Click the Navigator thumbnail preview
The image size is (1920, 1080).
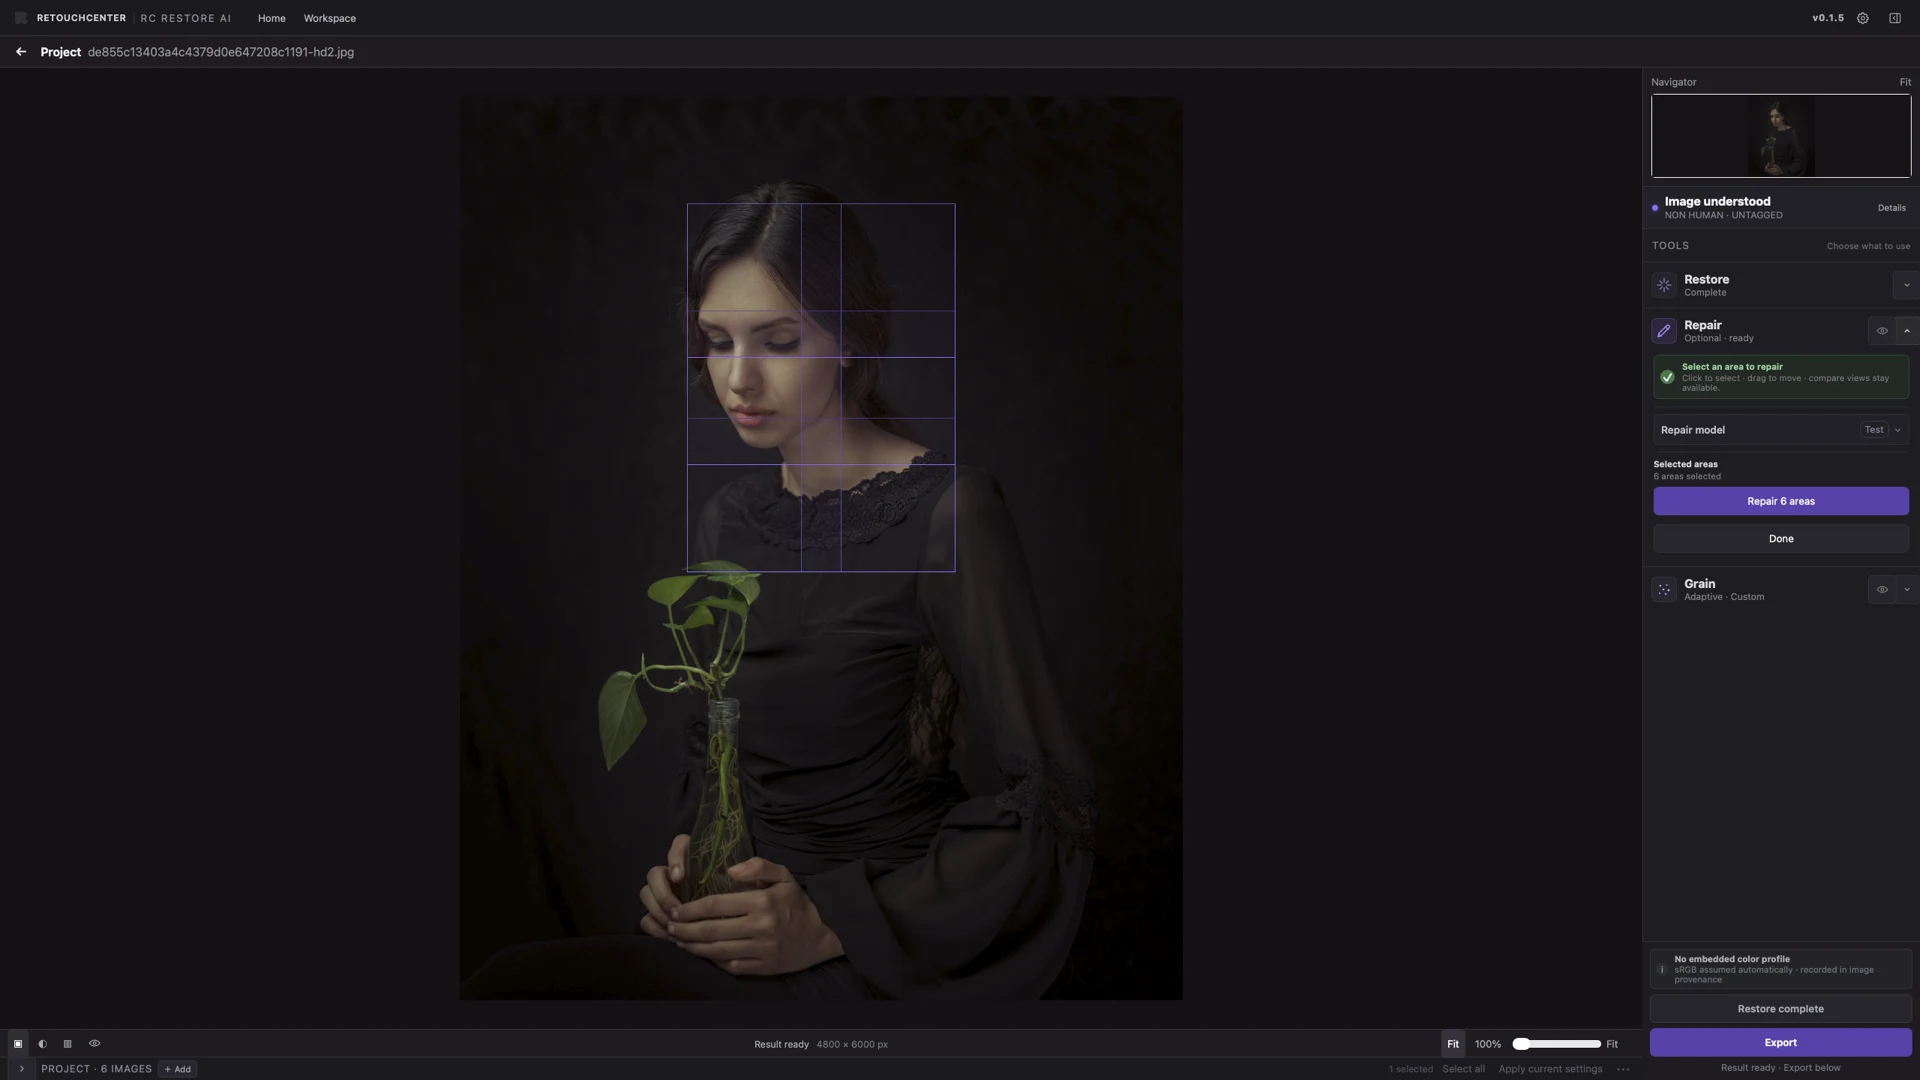click(x=1781, y=136)
